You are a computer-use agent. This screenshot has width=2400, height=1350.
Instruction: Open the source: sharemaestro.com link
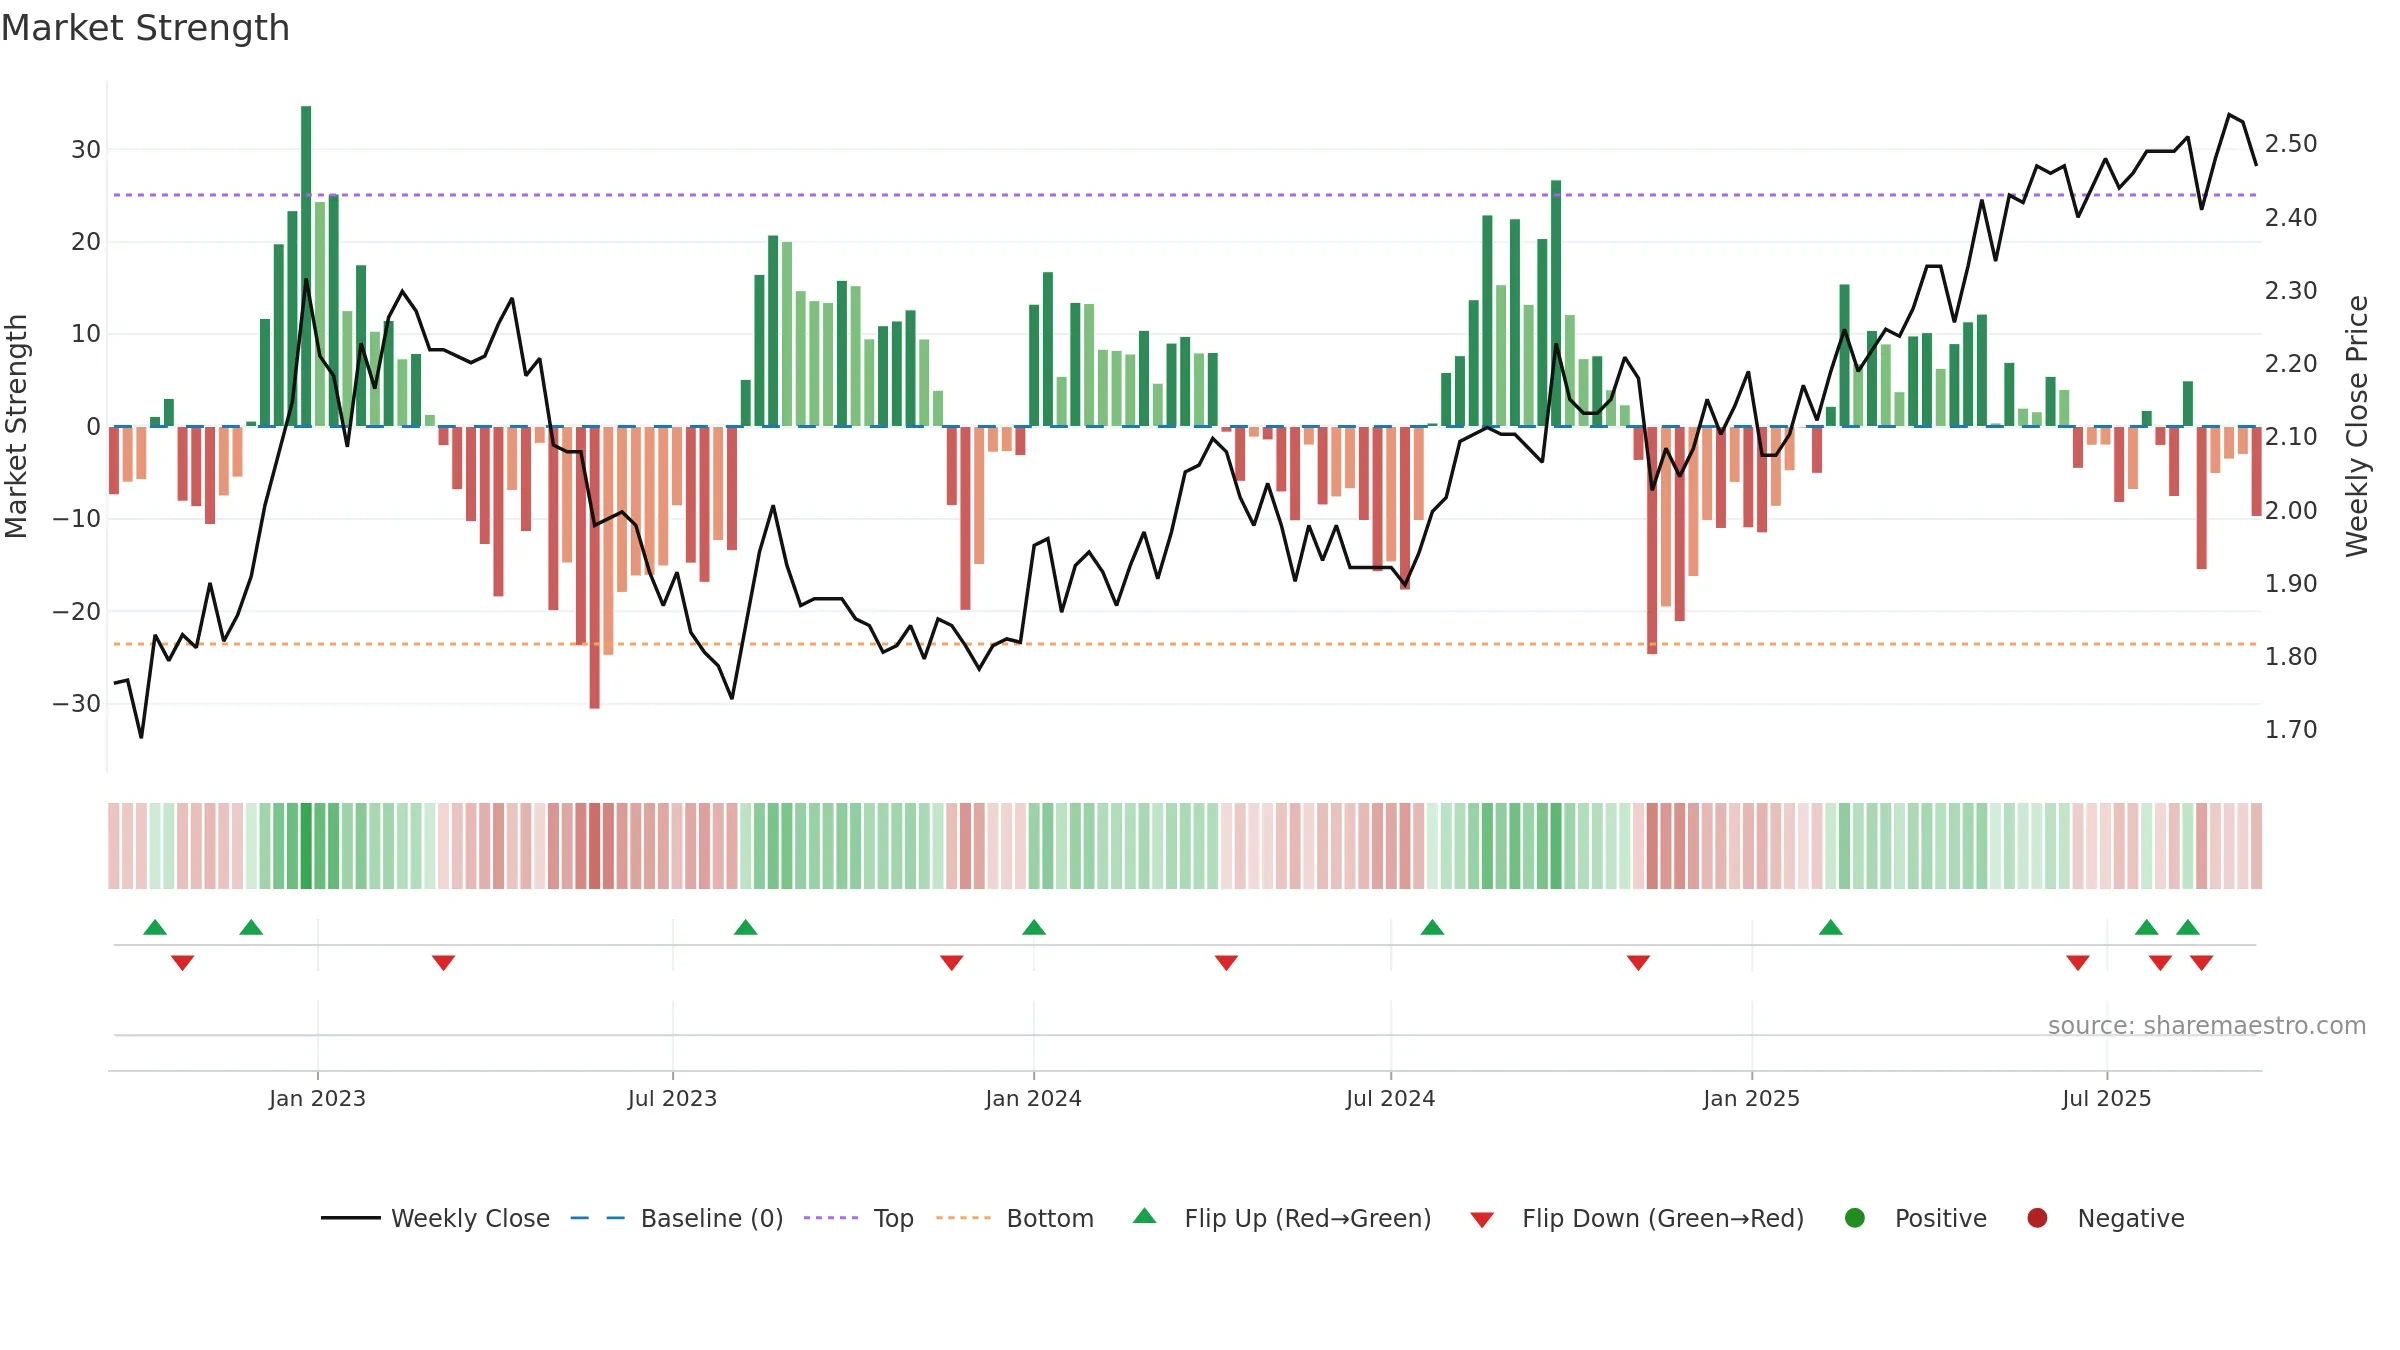click(2207, 1025)
